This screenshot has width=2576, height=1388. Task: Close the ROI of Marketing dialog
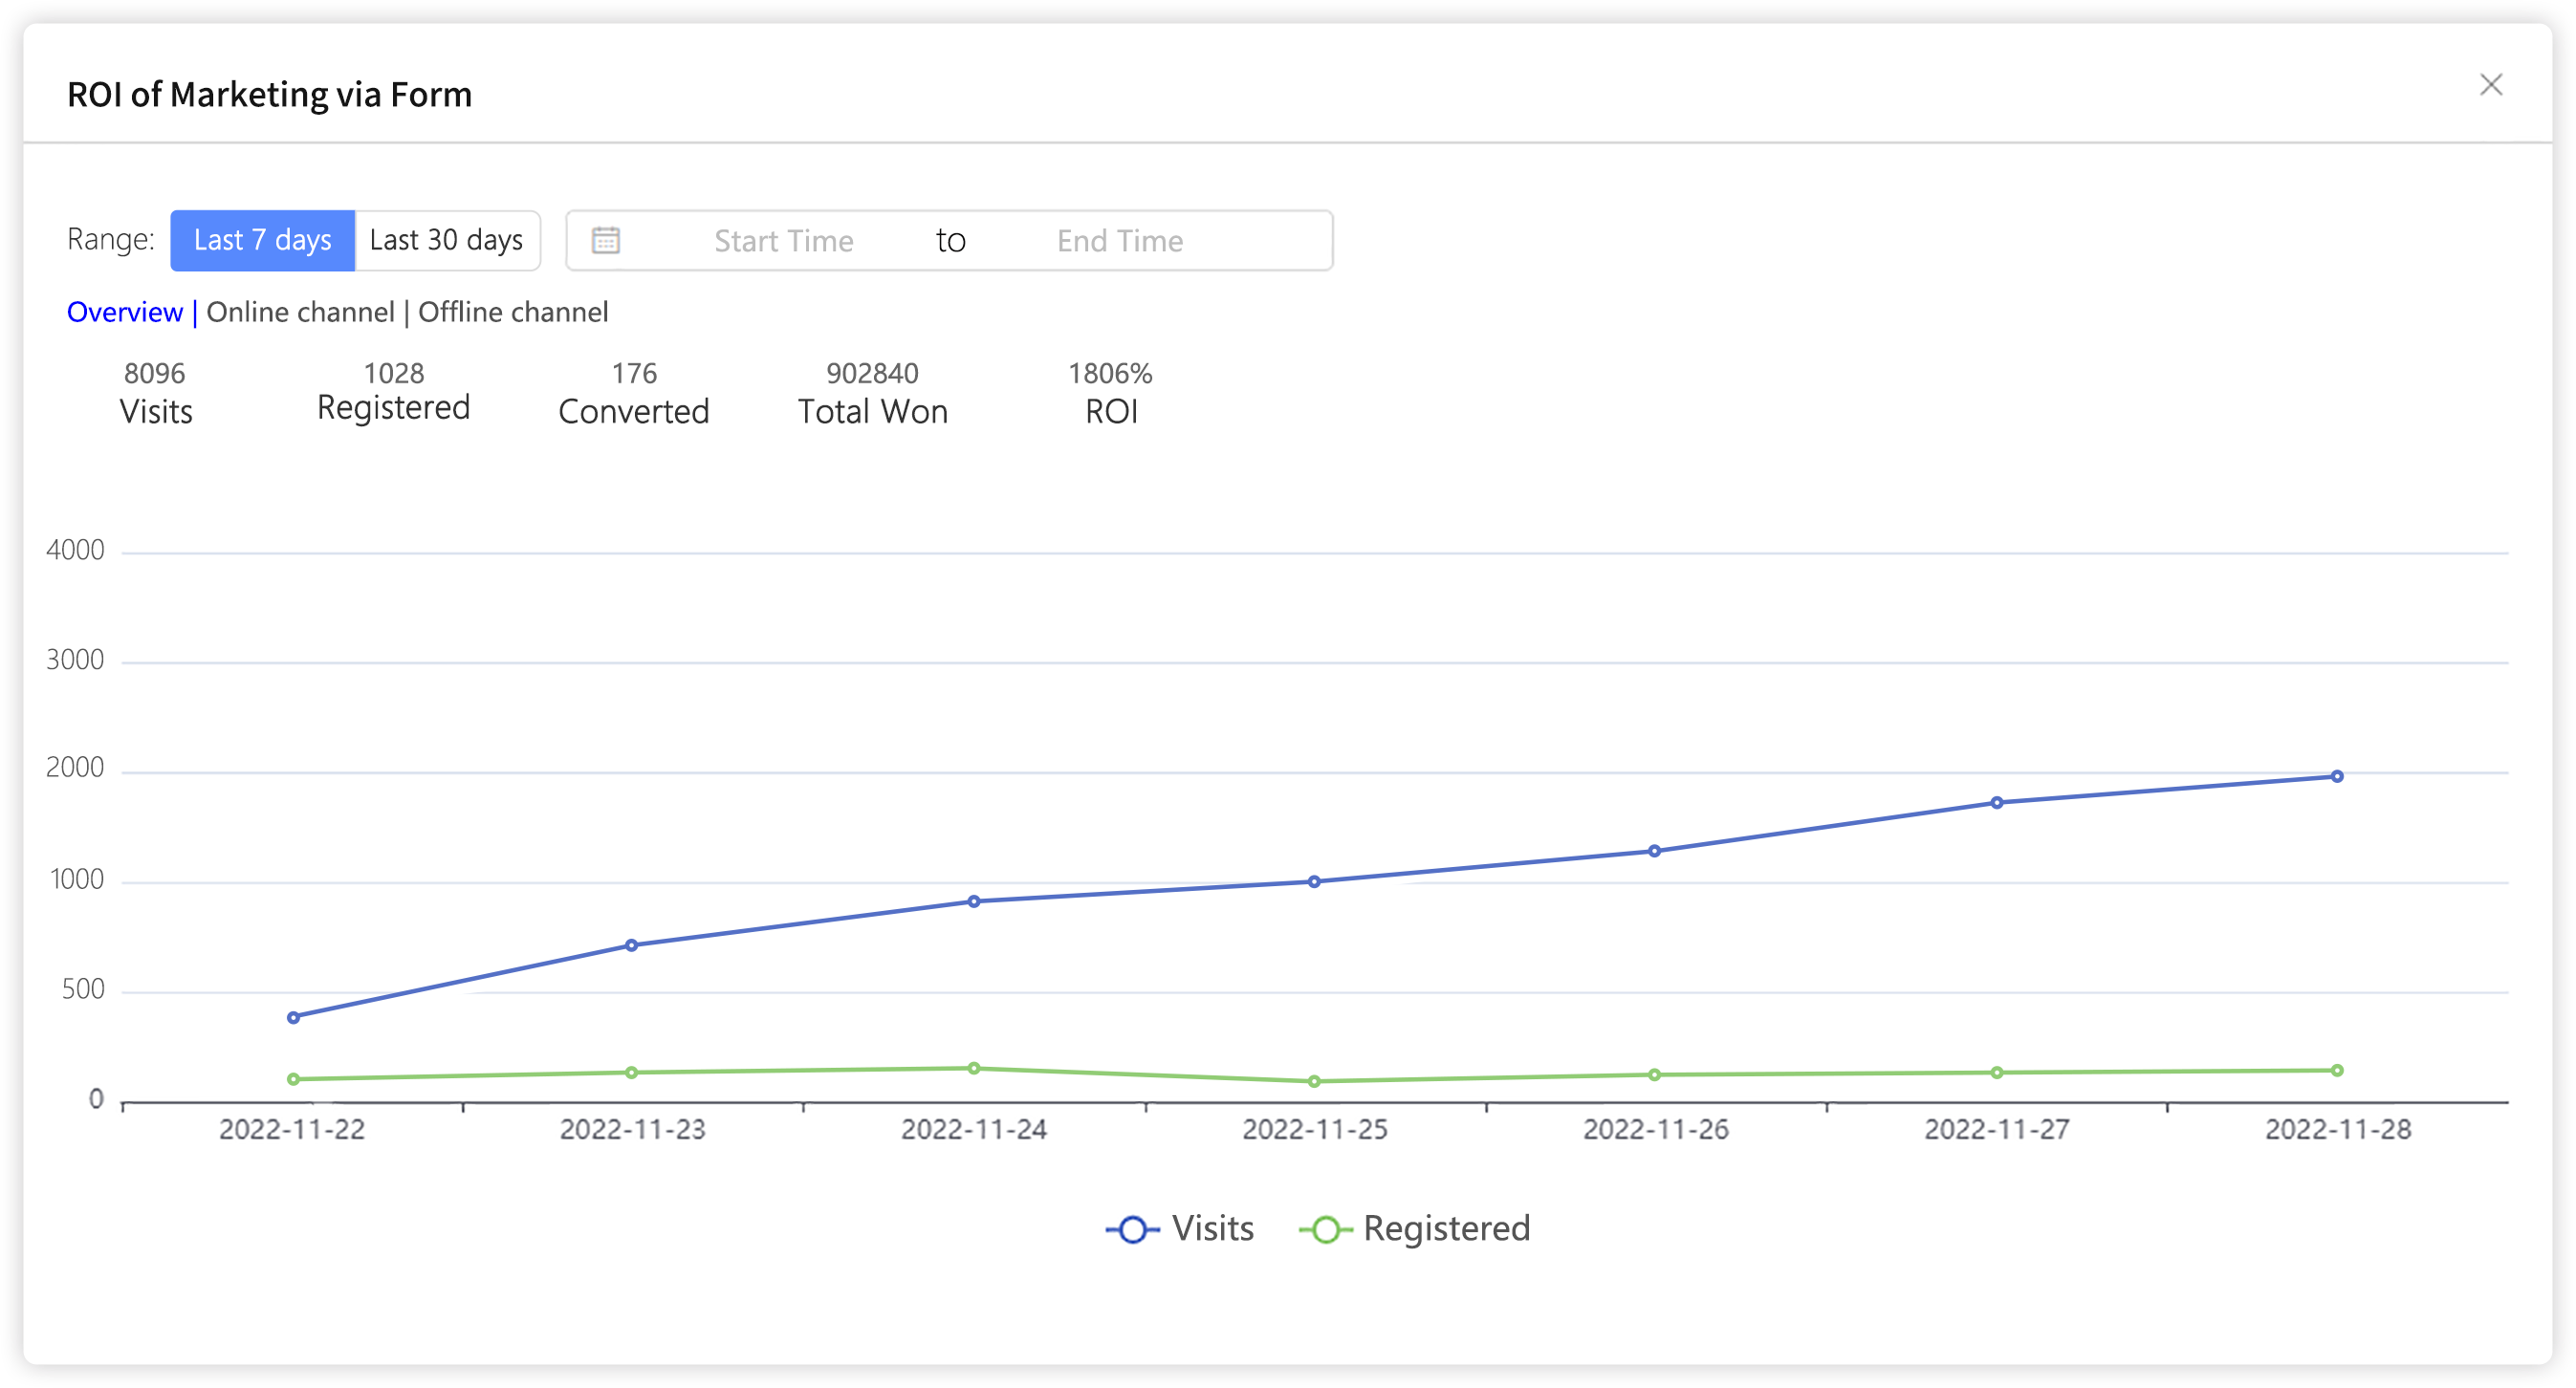click(x=2491, y=85)
